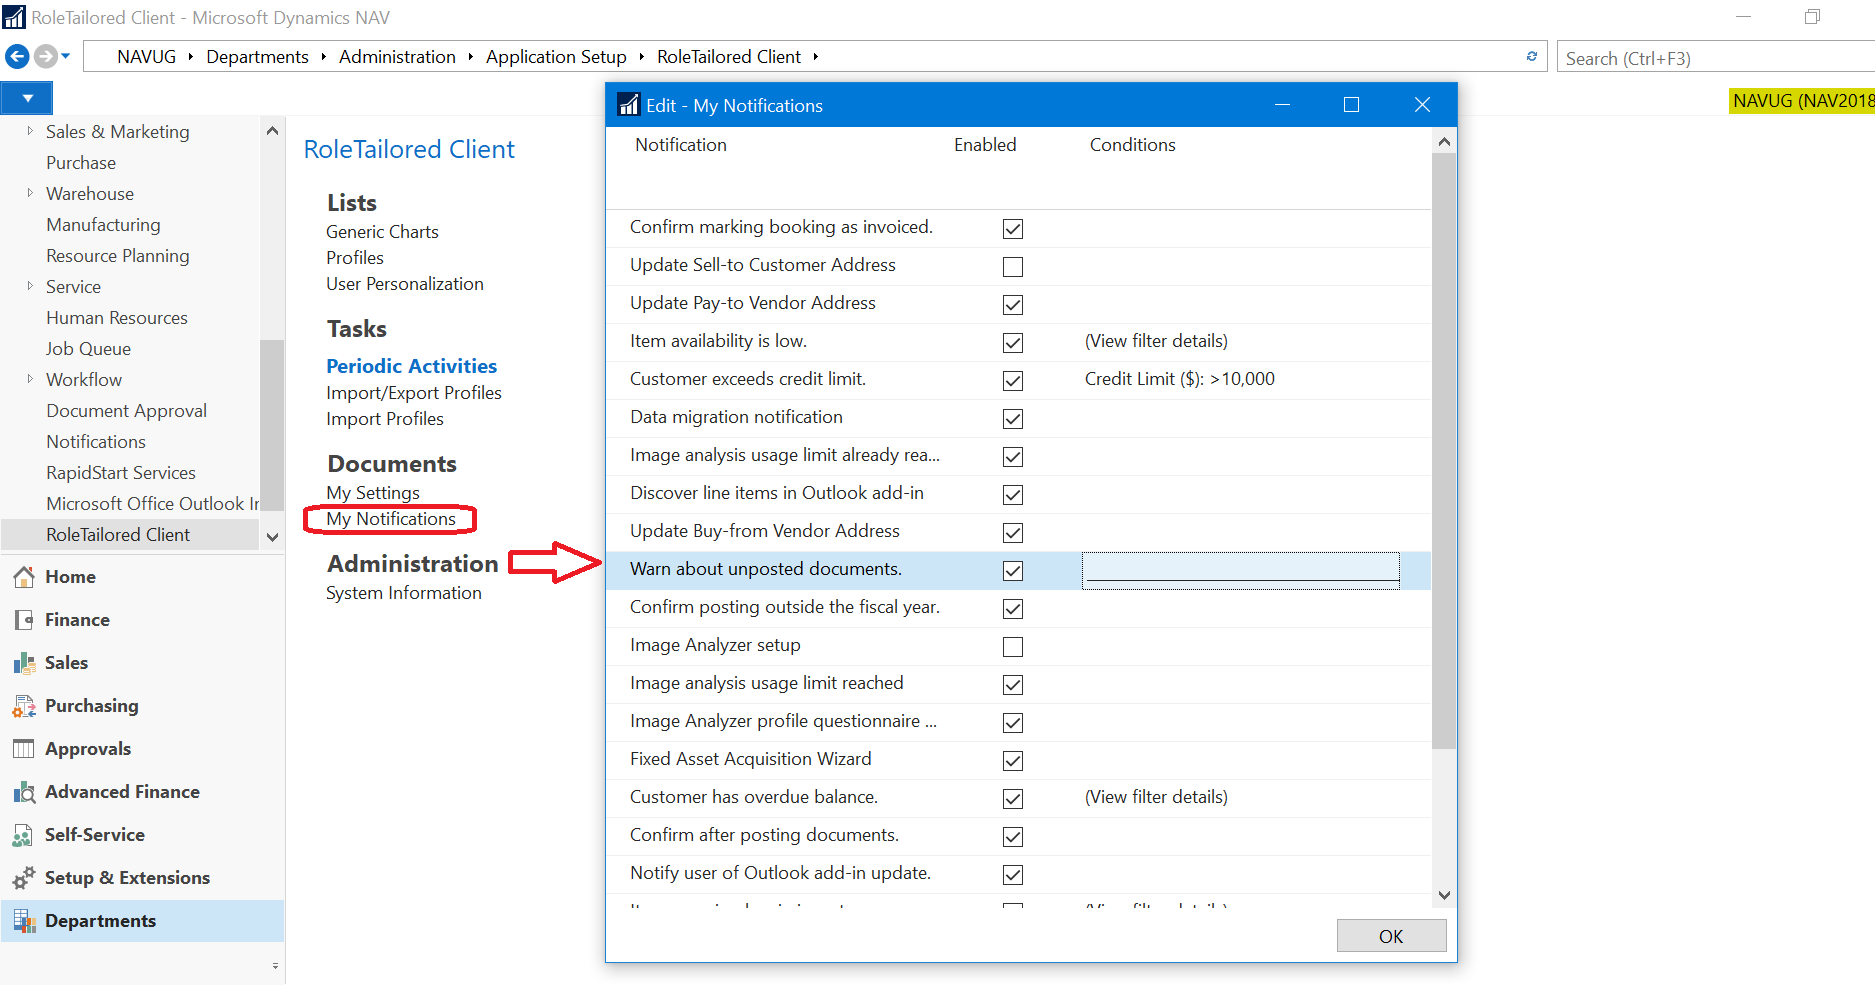
Task: Click OK in My Notifications dialog
Action: point(1391,936)
